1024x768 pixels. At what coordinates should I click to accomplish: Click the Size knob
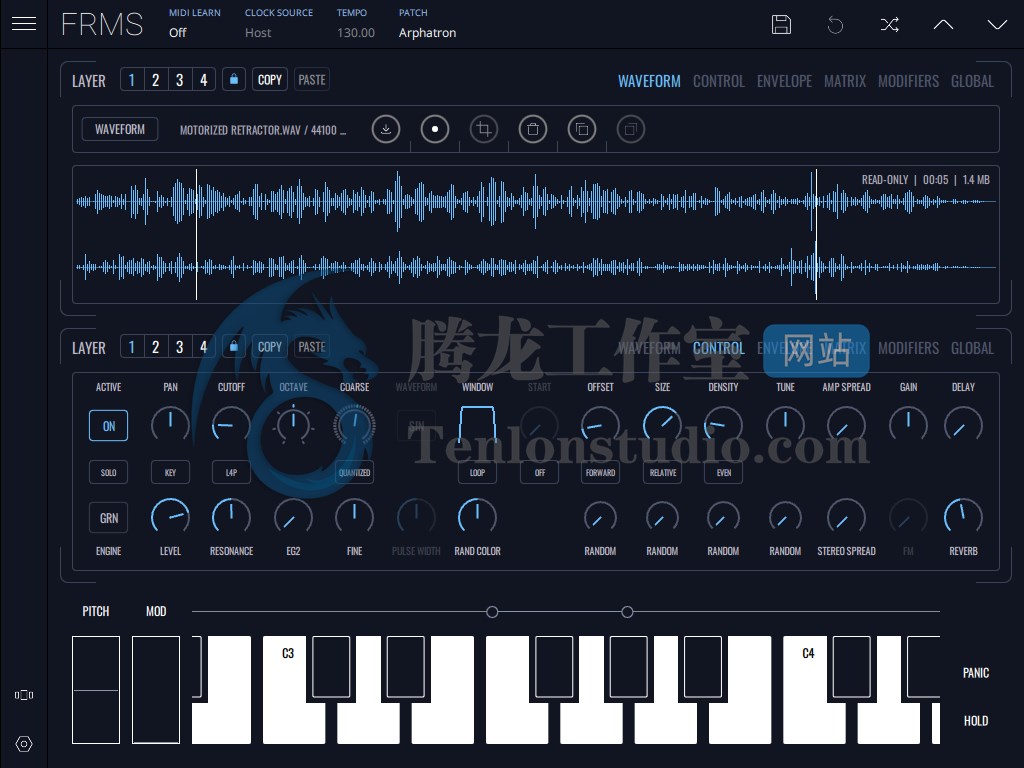(662, 425)
